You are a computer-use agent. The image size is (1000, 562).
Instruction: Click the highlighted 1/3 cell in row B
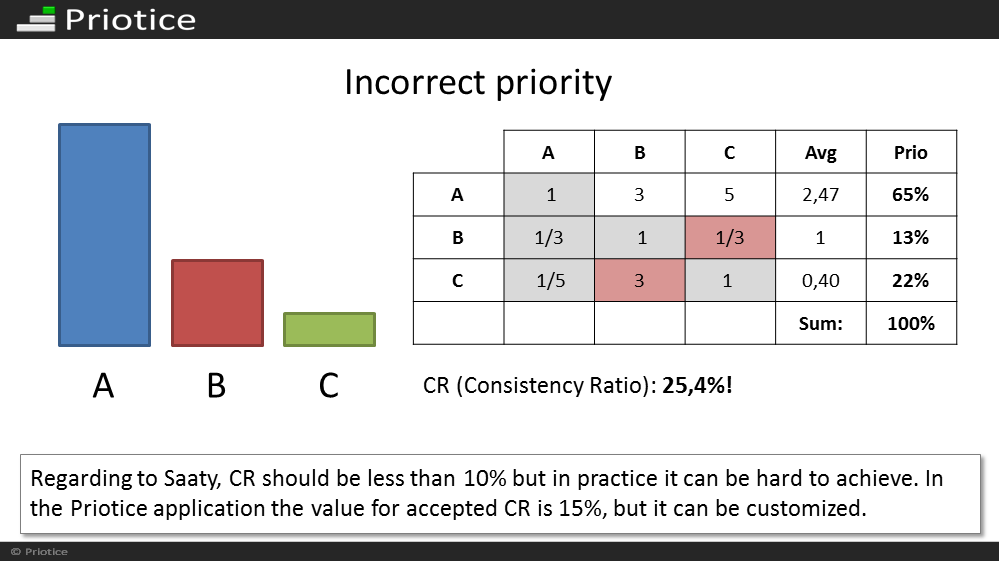click(x=730, y=237)
